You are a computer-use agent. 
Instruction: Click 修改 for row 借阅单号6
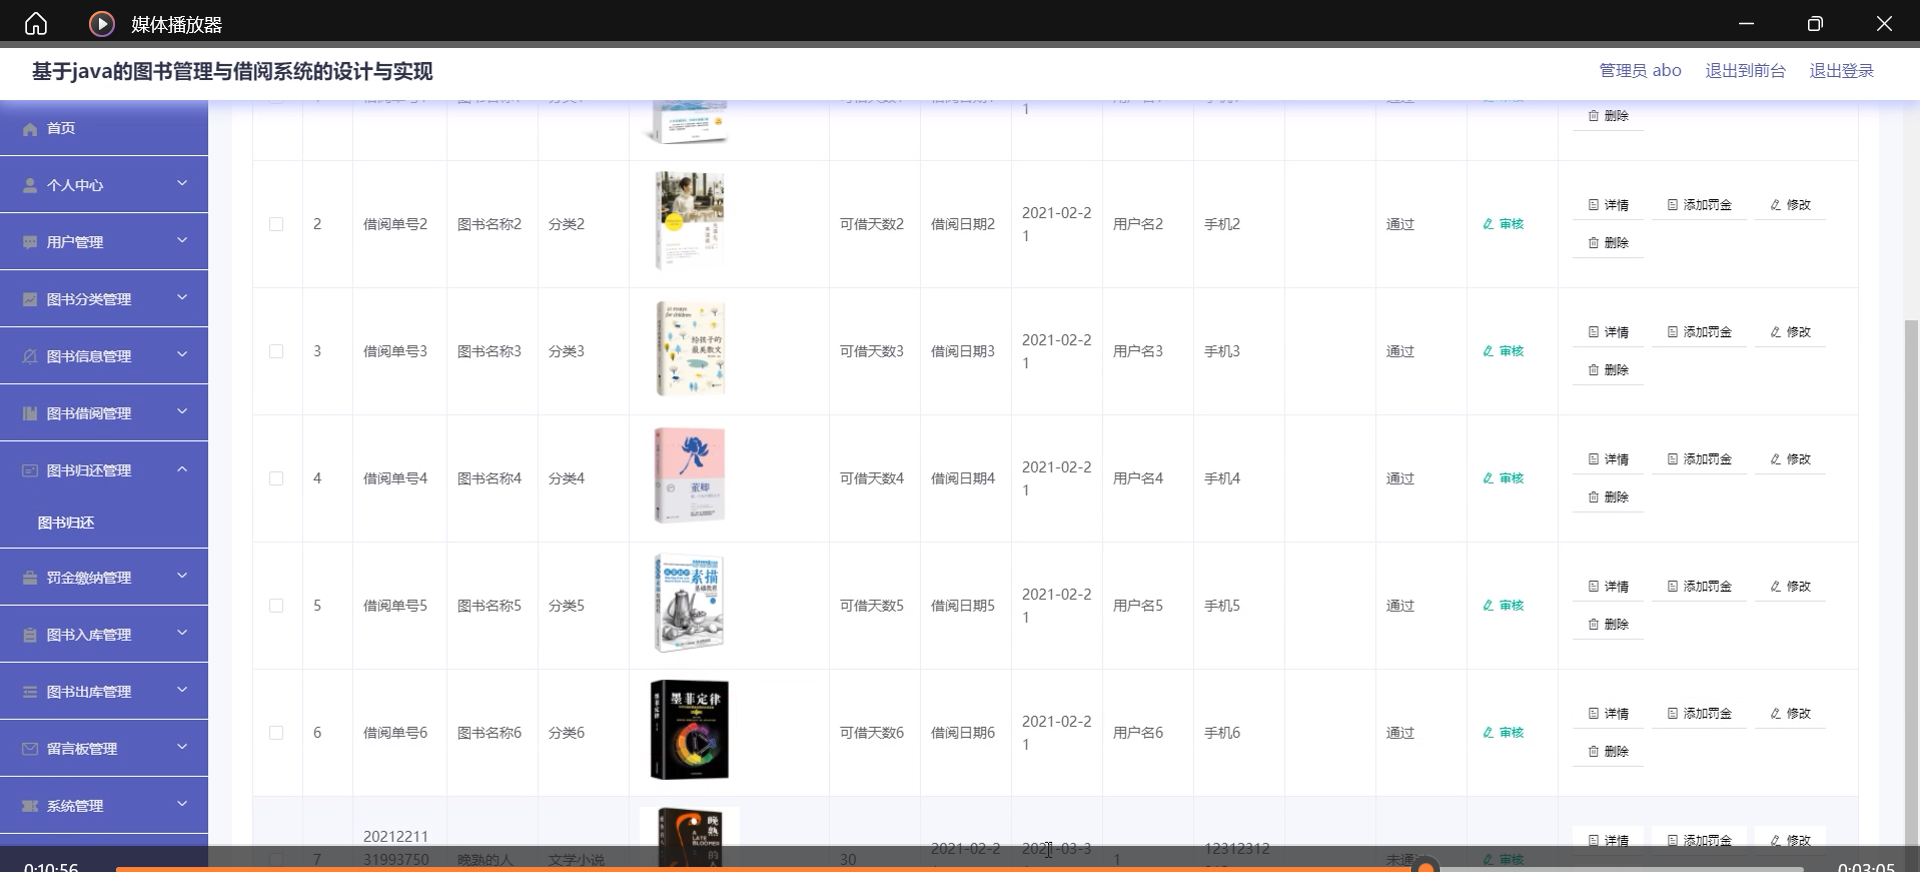coord(1790,713)
